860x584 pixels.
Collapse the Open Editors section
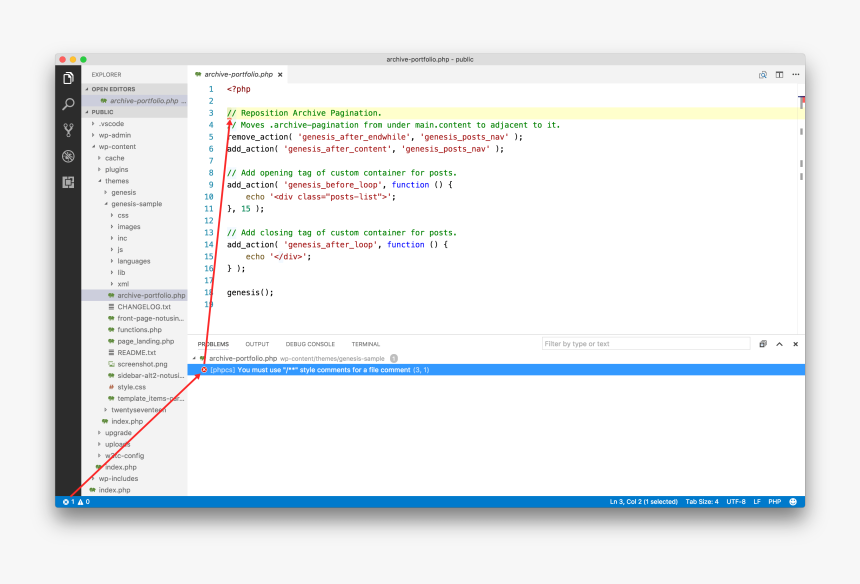134,89
